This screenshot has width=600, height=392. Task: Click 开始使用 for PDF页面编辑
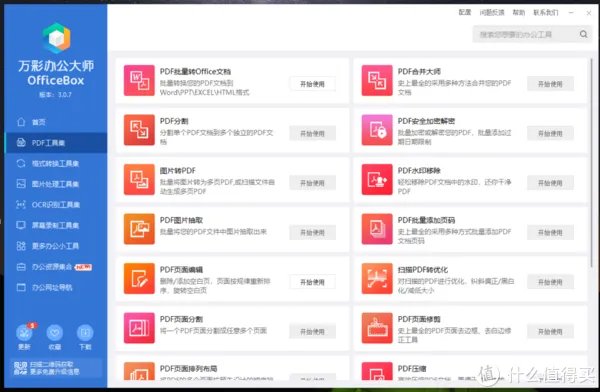312,282
